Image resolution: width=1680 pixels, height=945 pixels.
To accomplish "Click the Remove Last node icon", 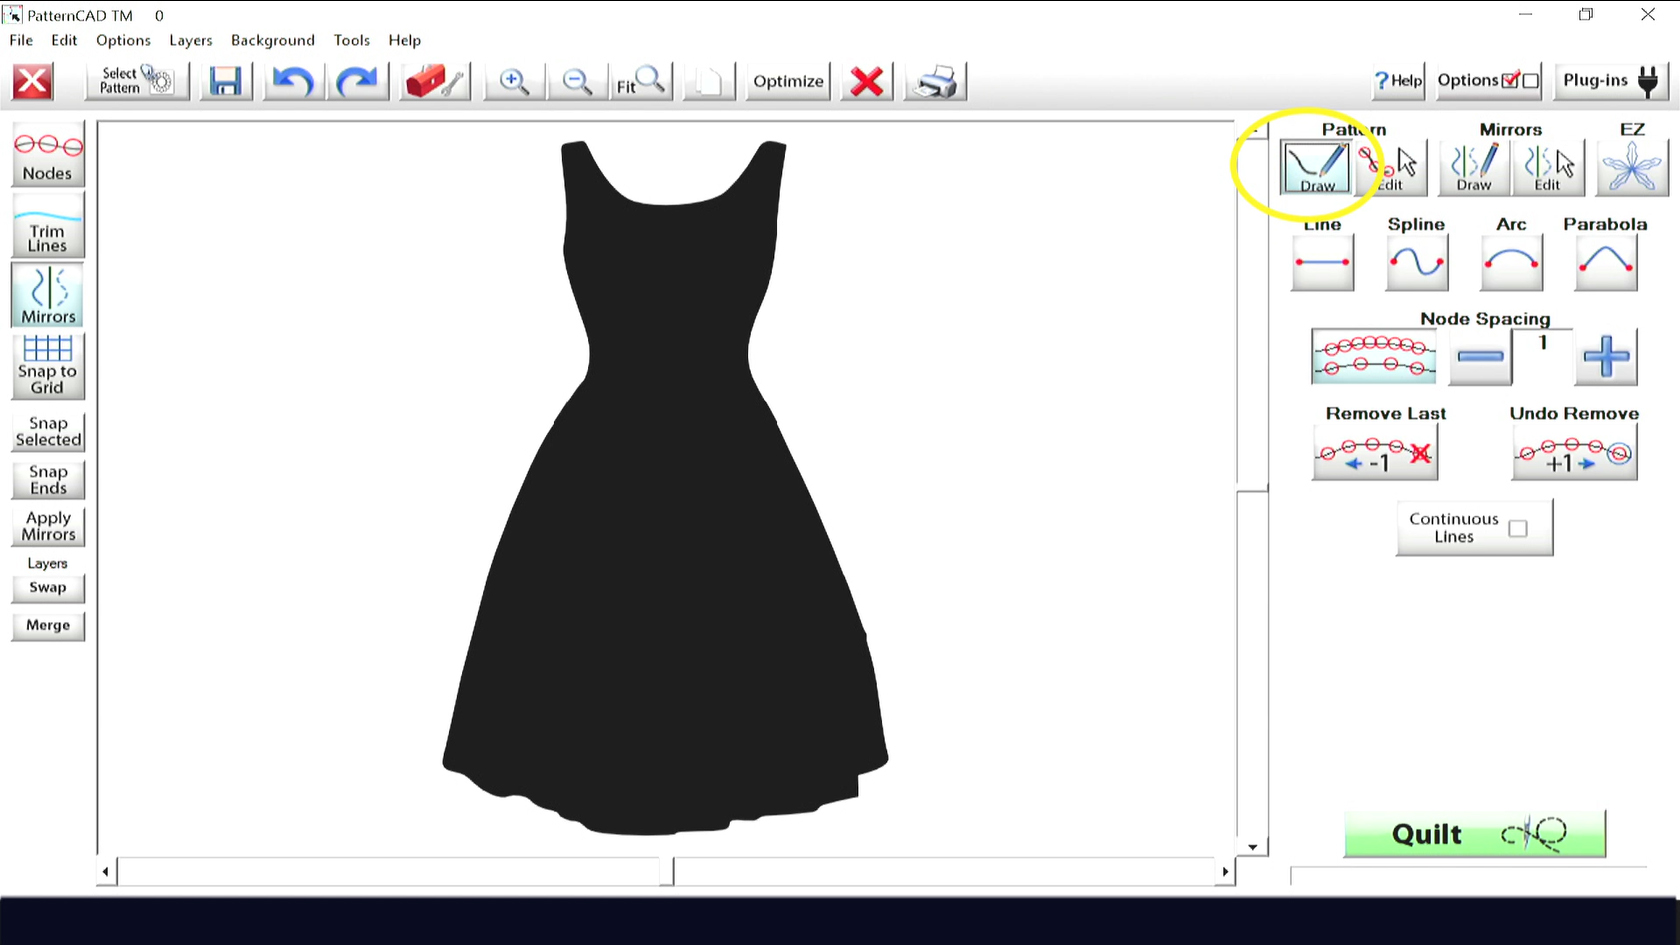I will click(1375, 454).
